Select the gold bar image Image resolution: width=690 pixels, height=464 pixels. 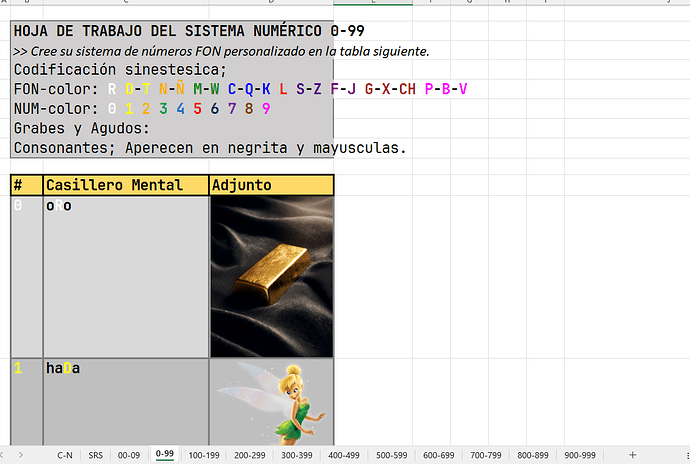[272, 276]
